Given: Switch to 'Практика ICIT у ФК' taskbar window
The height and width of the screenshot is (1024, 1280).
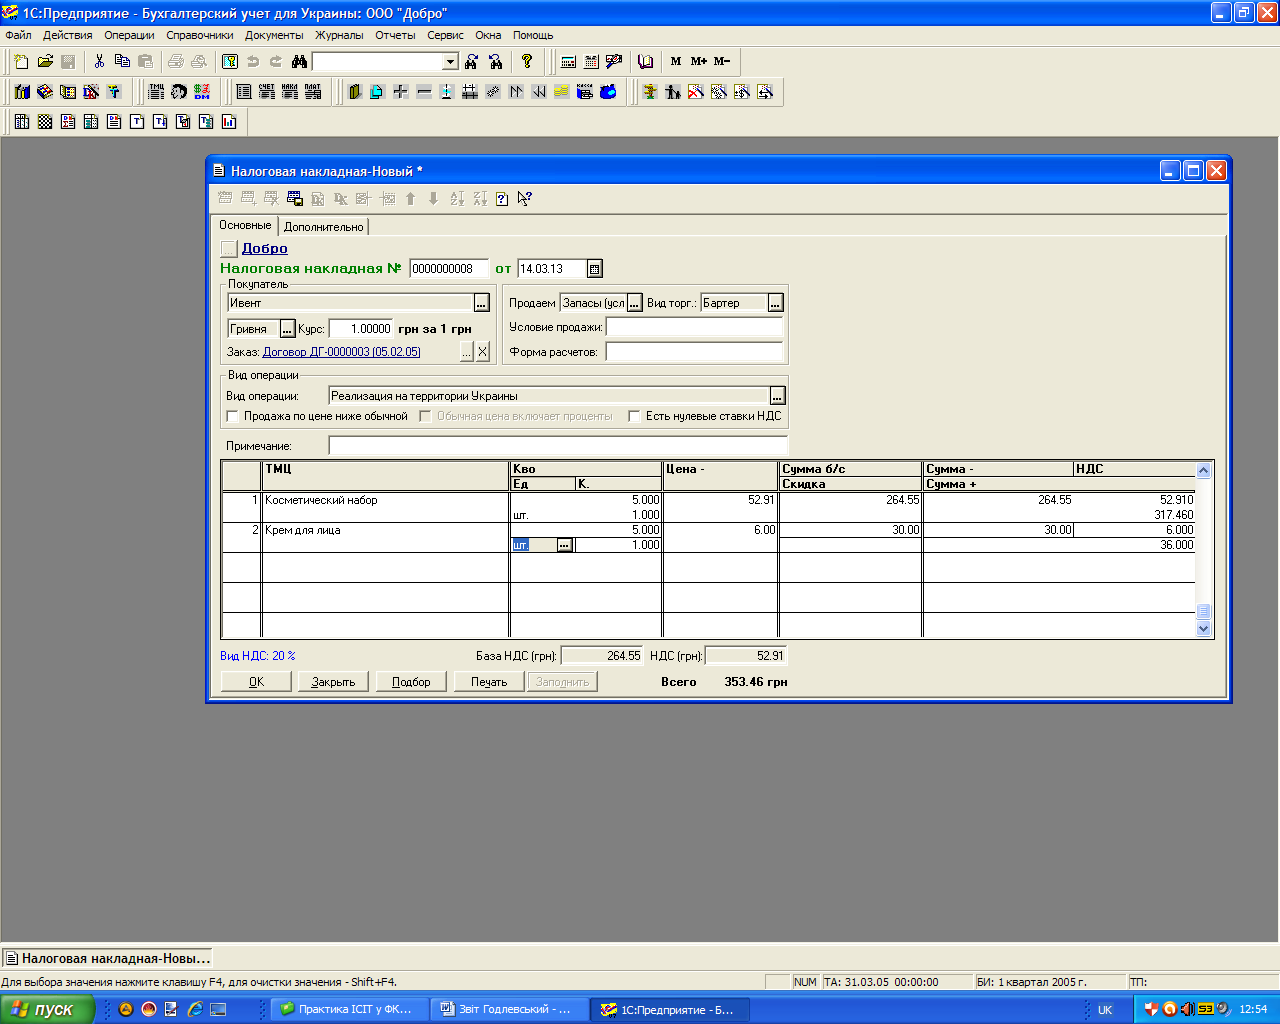Looking at the screenshot, I should pos(350,1010).
